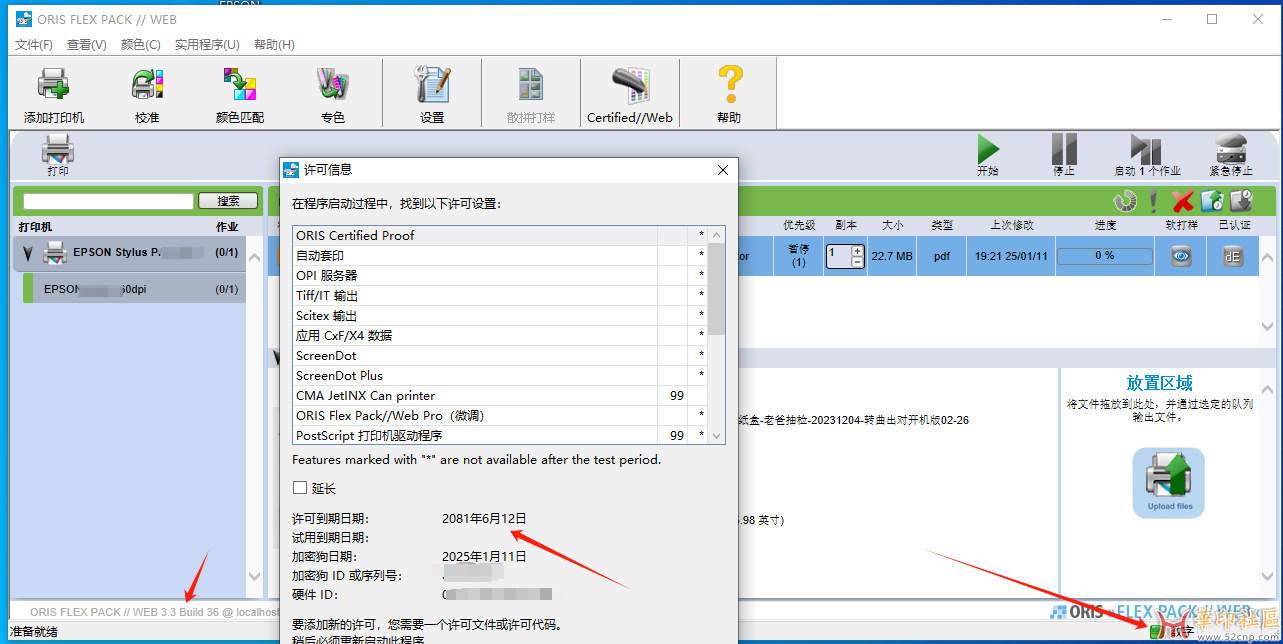Screen dimensions: 1283x644
Task: Delete the job with the red X icon
Action: pyautogui.click(x=1183, y=201)
